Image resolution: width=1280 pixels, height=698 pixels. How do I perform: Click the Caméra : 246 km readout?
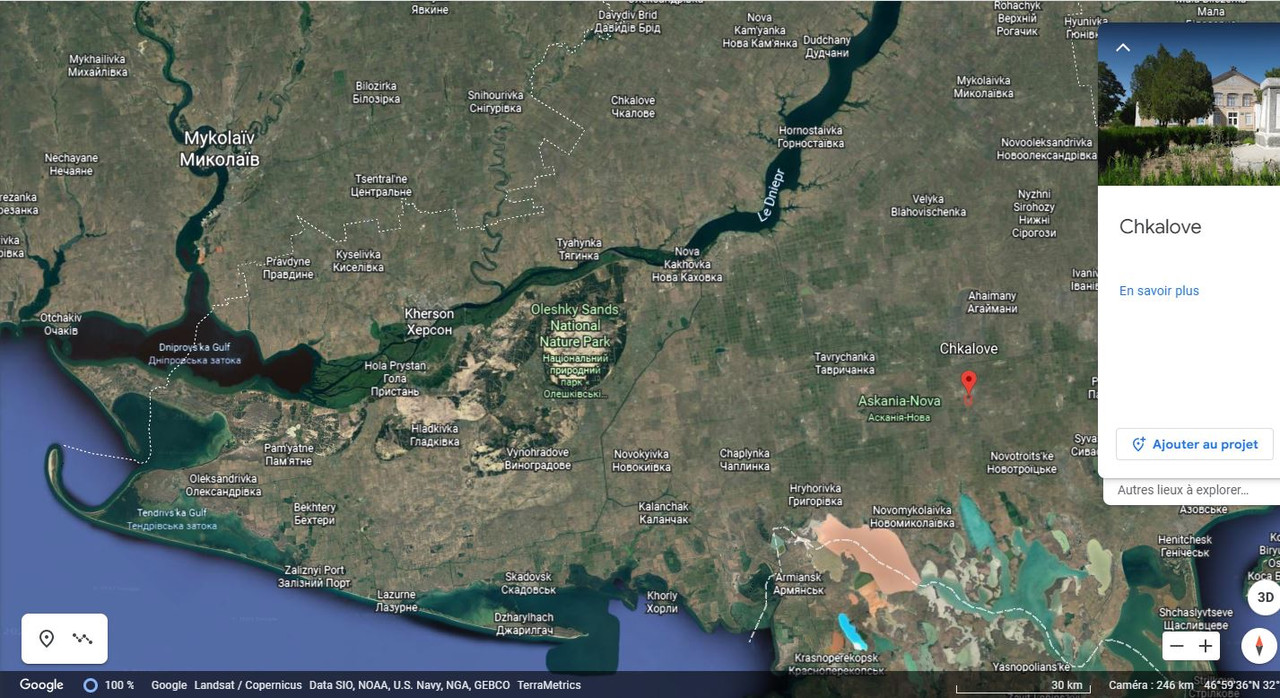point(1151,686)
